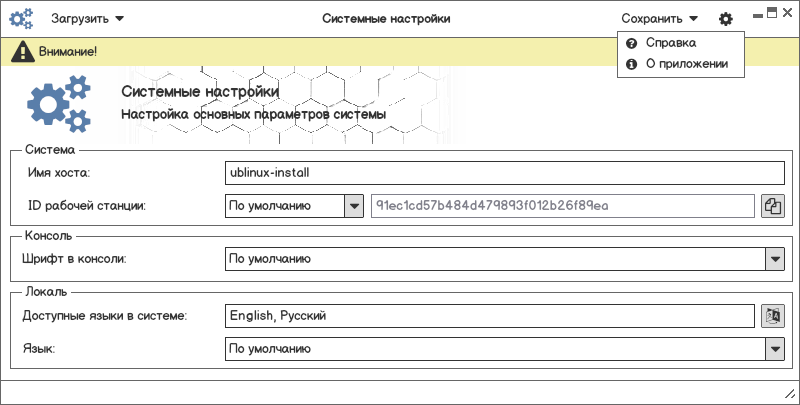Screen dimensions: 800x405
Task: Click the info icon beside О приложении
Action: (632, 64)
